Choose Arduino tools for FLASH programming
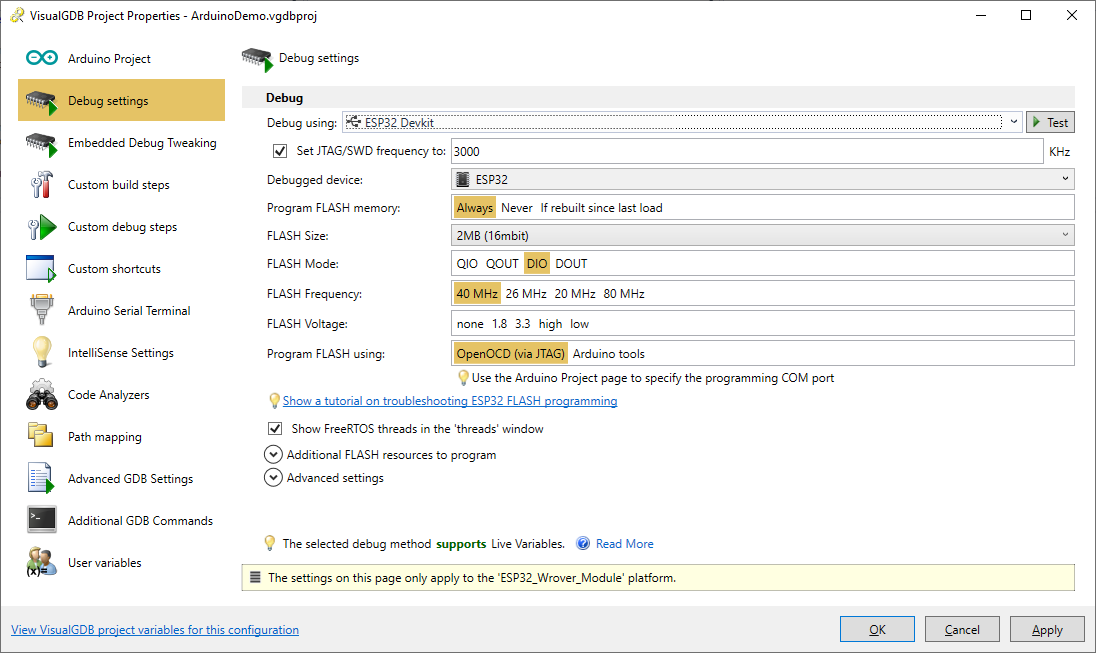1096x653 pixels. pyautogui.click(x=609, y=354)
